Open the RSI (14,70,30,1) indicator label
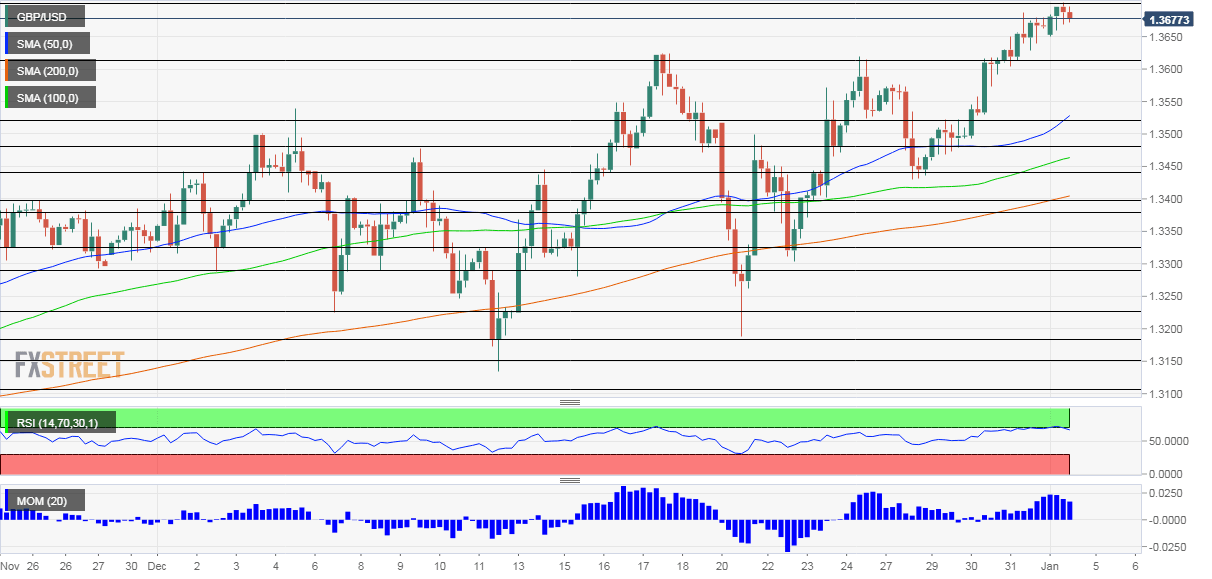1212x579 pixels. coord(60,422)
